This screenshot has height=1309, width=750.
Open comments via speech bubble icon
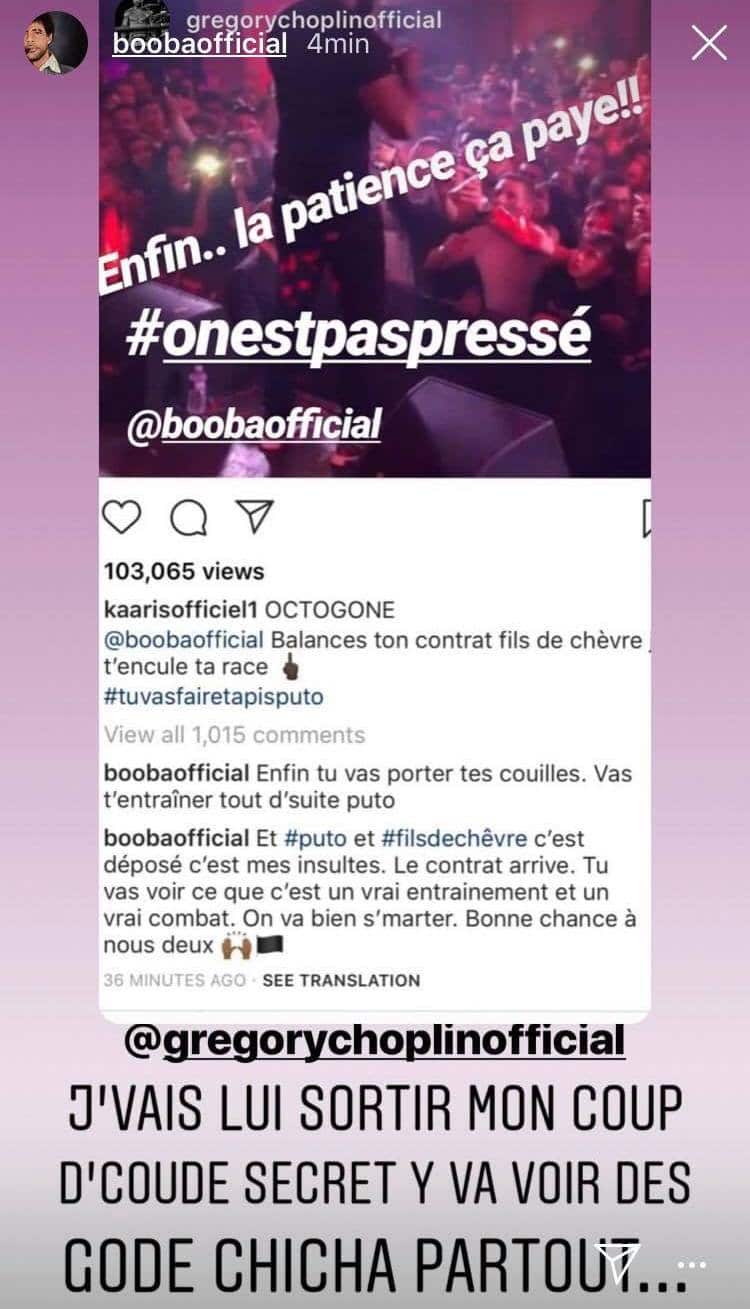(x=188, y=518)
